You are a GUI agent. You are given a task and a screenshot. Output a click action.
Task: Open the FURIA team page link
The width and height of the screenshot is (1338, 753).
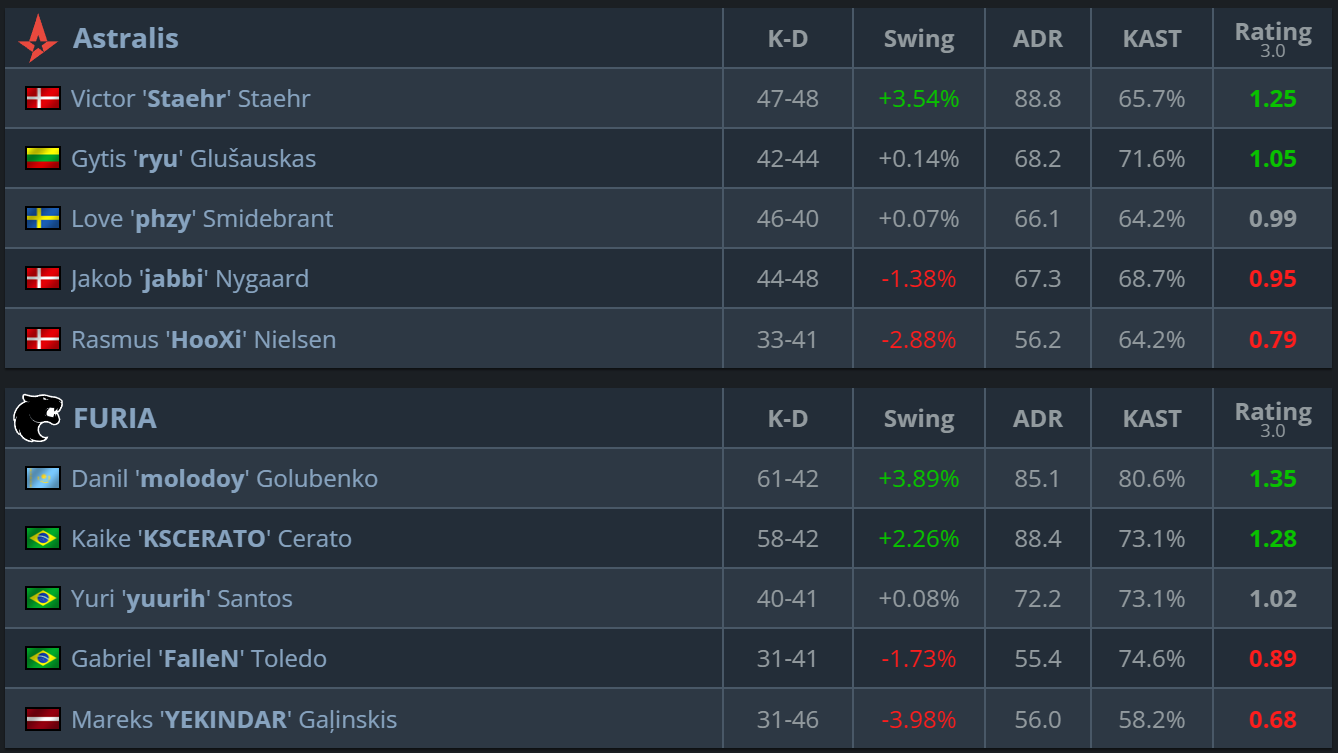tap(115, 418)
